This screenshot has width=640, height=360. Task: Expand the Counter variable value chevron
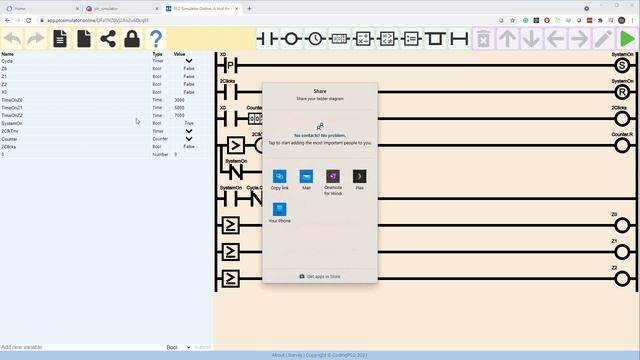point(189,139)
